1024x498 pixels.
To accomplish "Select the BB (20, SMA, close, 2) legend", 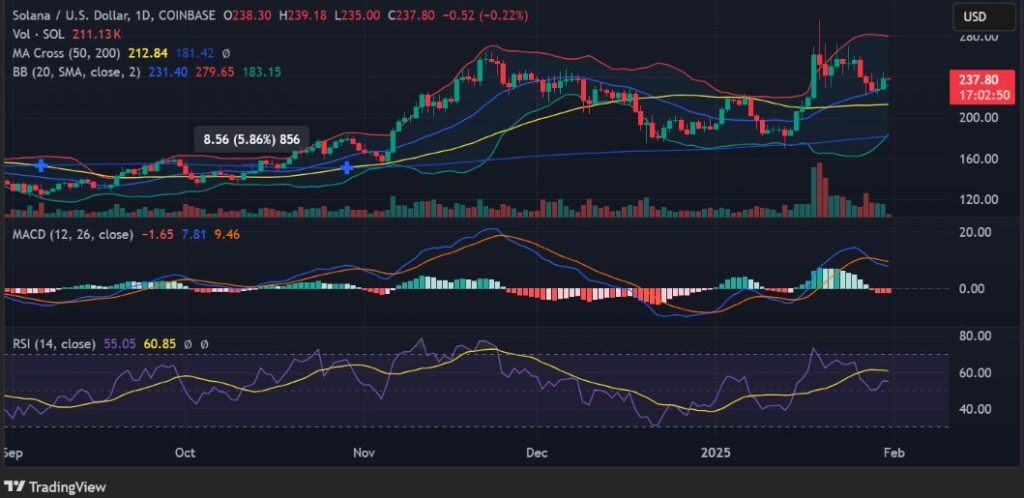I will [76, 72].
